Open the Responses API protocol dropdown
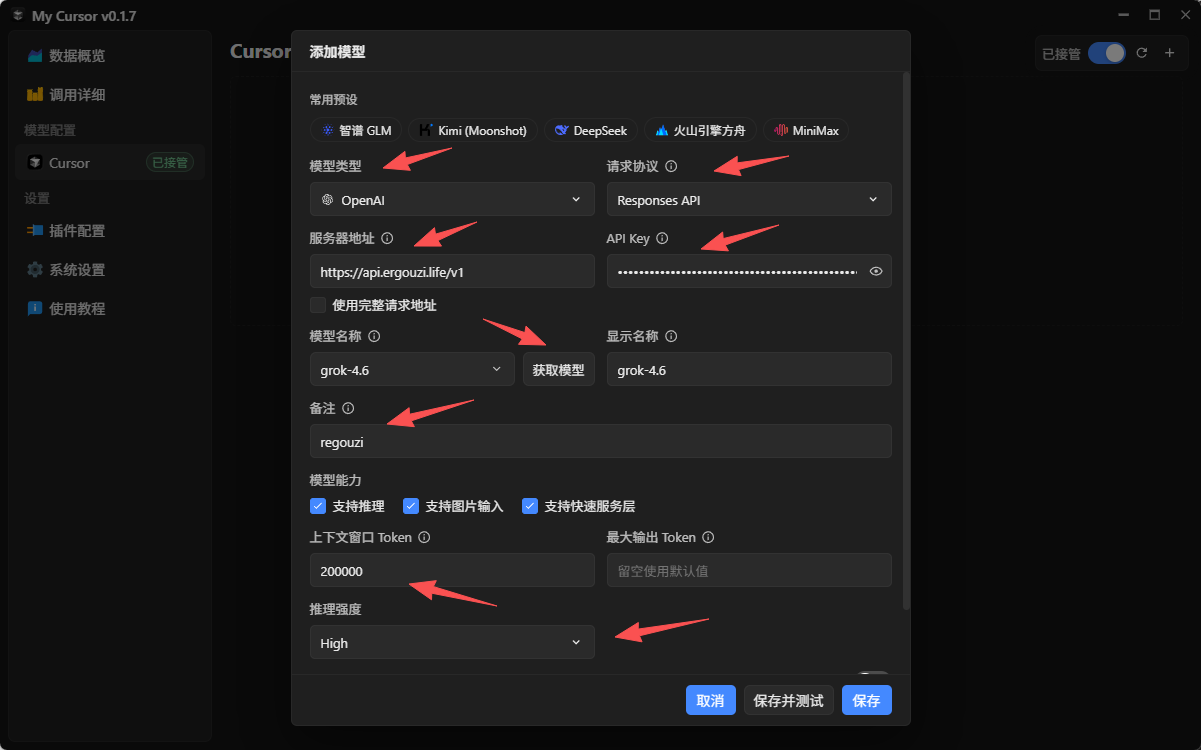Viewport: 1201px width, 750px height. [x=749, y=199]
